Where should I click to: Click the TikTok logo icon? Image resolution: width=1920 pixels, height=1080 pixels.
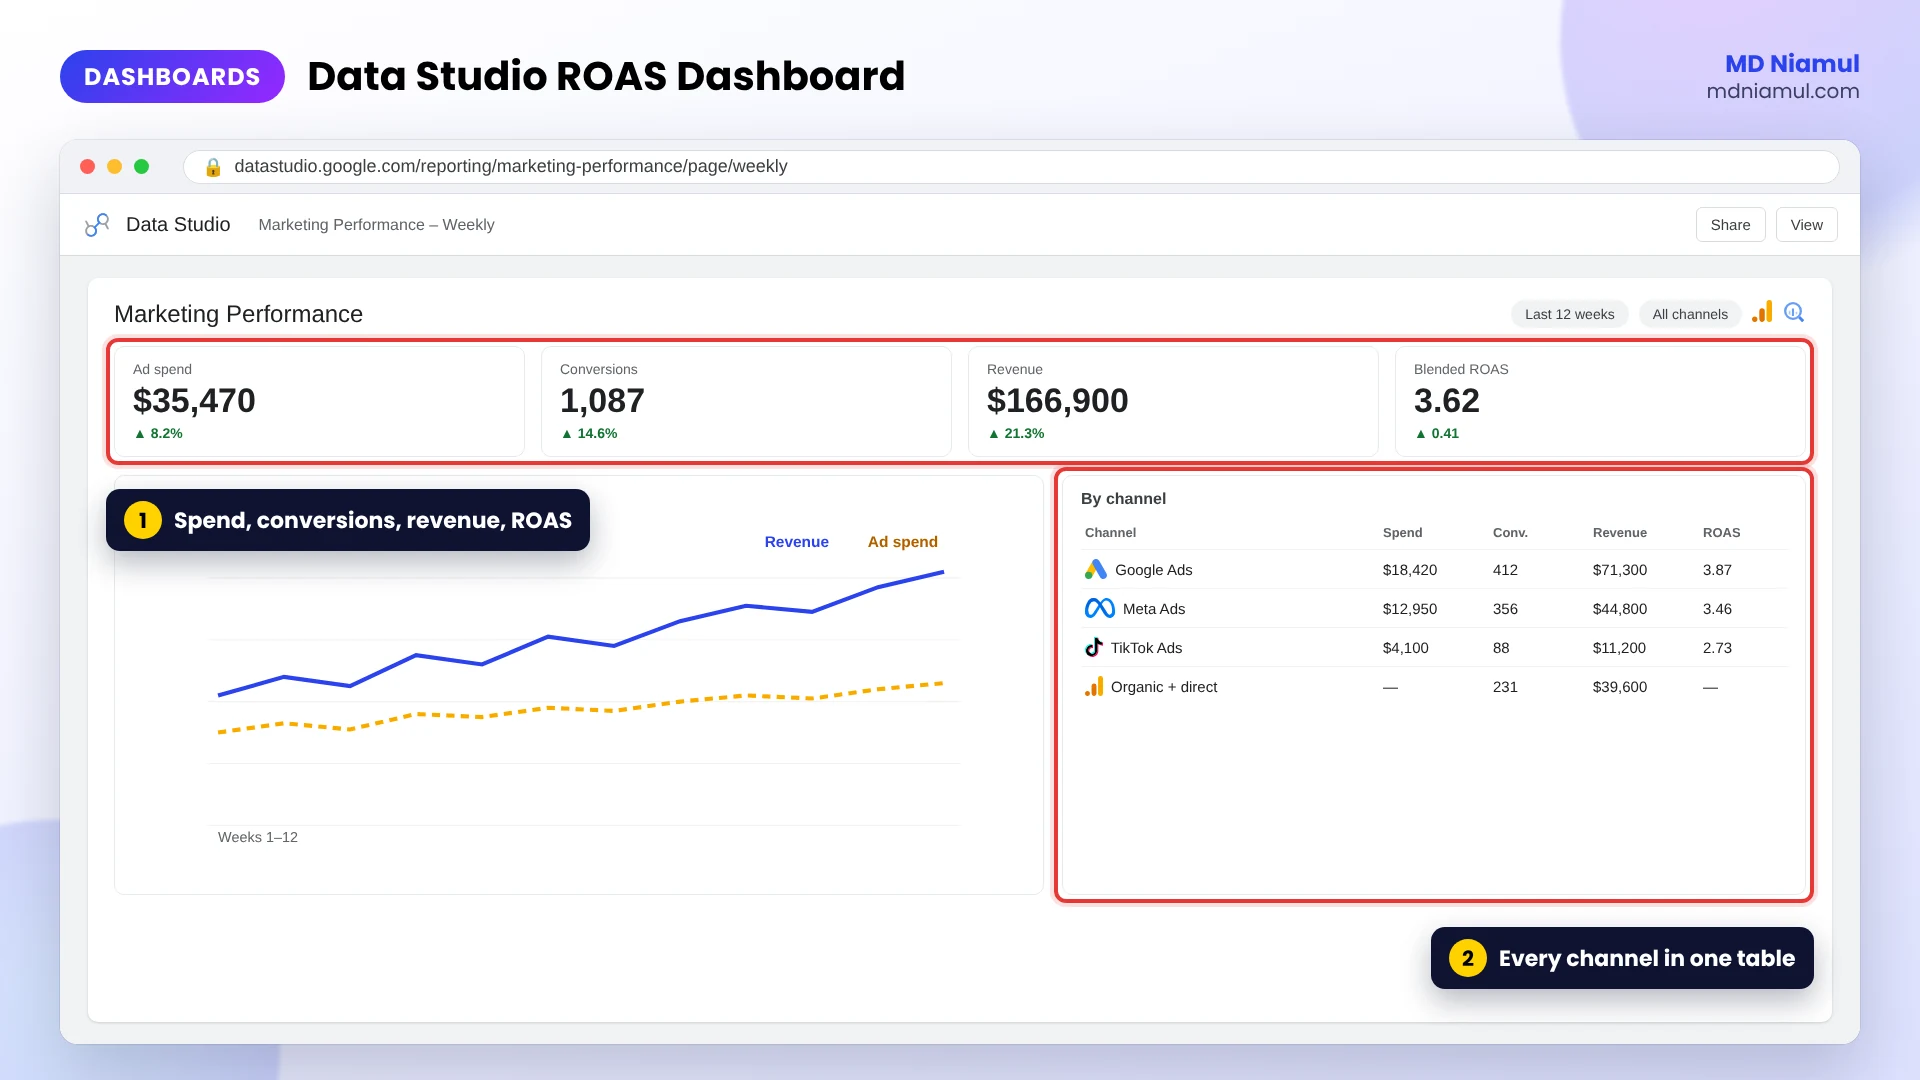point(1094,647)
